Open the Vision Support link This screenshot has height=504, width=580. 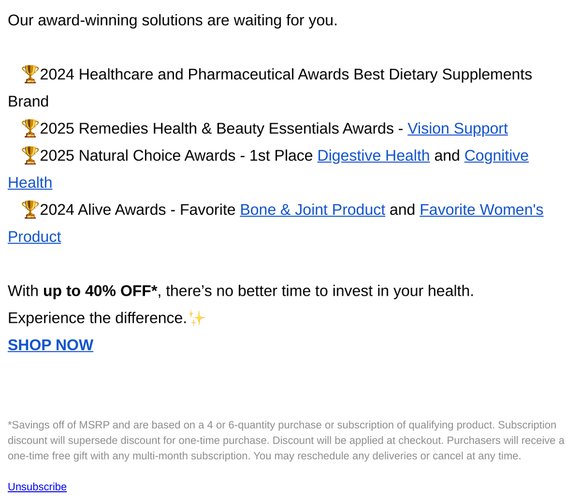457,129
